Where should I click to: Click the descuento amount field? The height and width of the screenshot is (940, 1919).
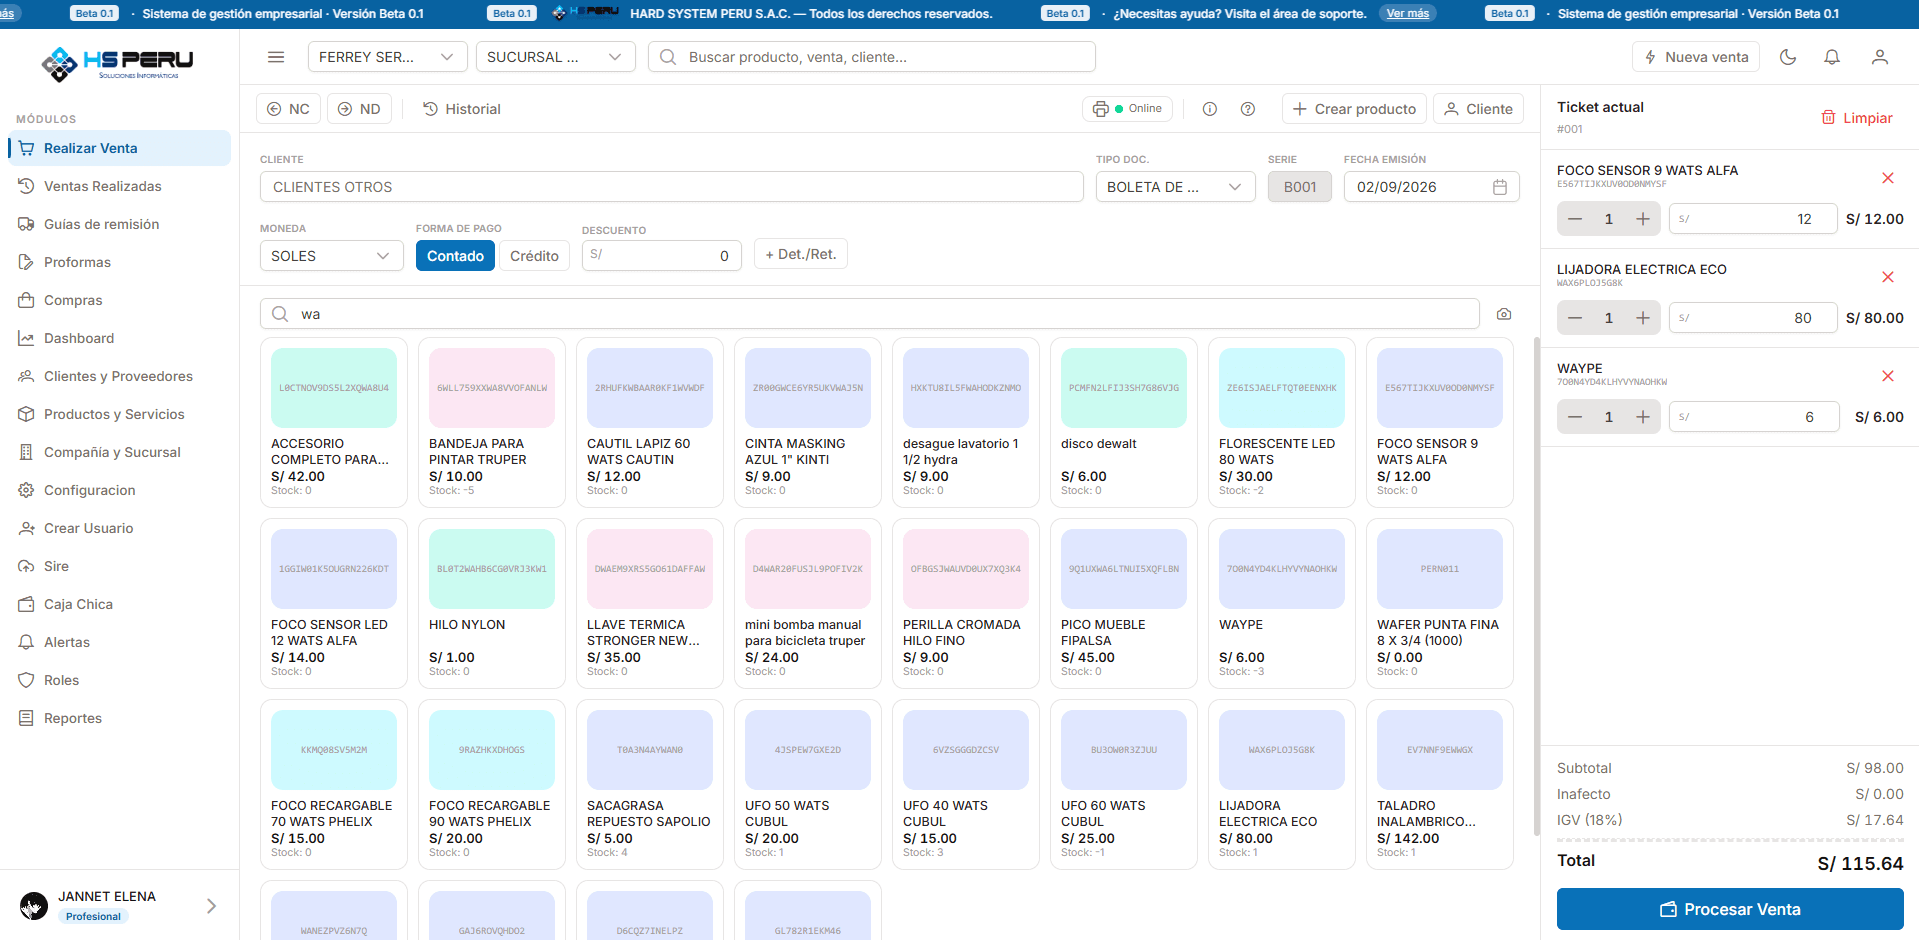(x=662, y=255)
